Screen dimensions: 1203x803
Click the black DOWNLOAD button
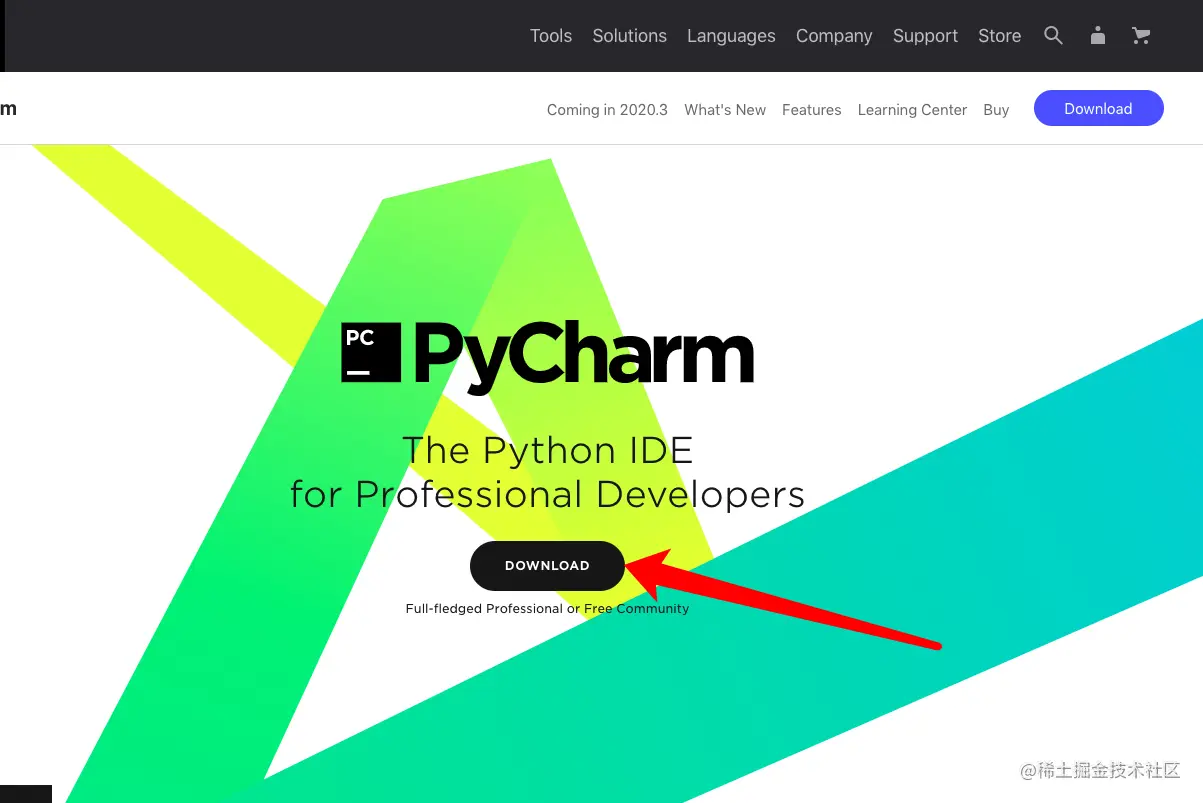(x=547, y=566)
